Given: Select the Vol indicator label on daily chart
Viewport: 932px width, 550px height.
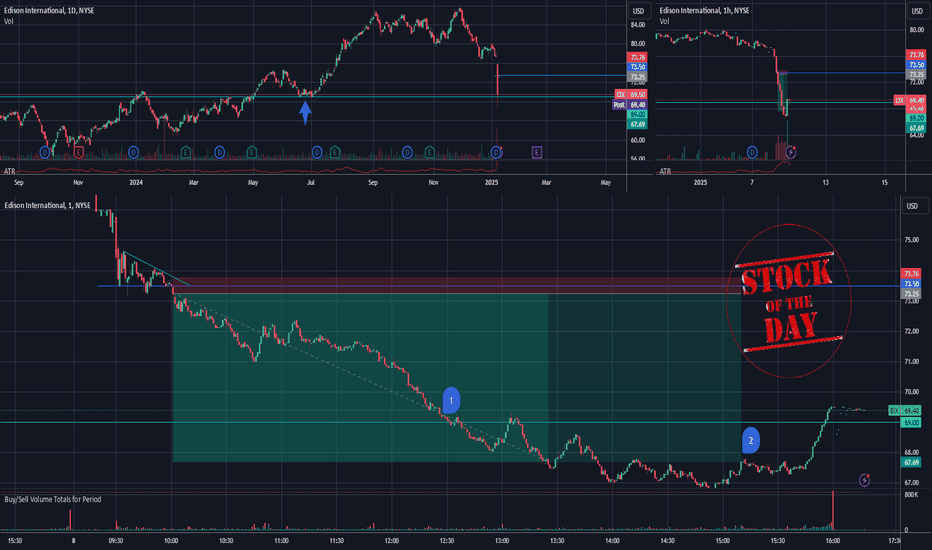Looking at the screenshot, I should 8,21.
